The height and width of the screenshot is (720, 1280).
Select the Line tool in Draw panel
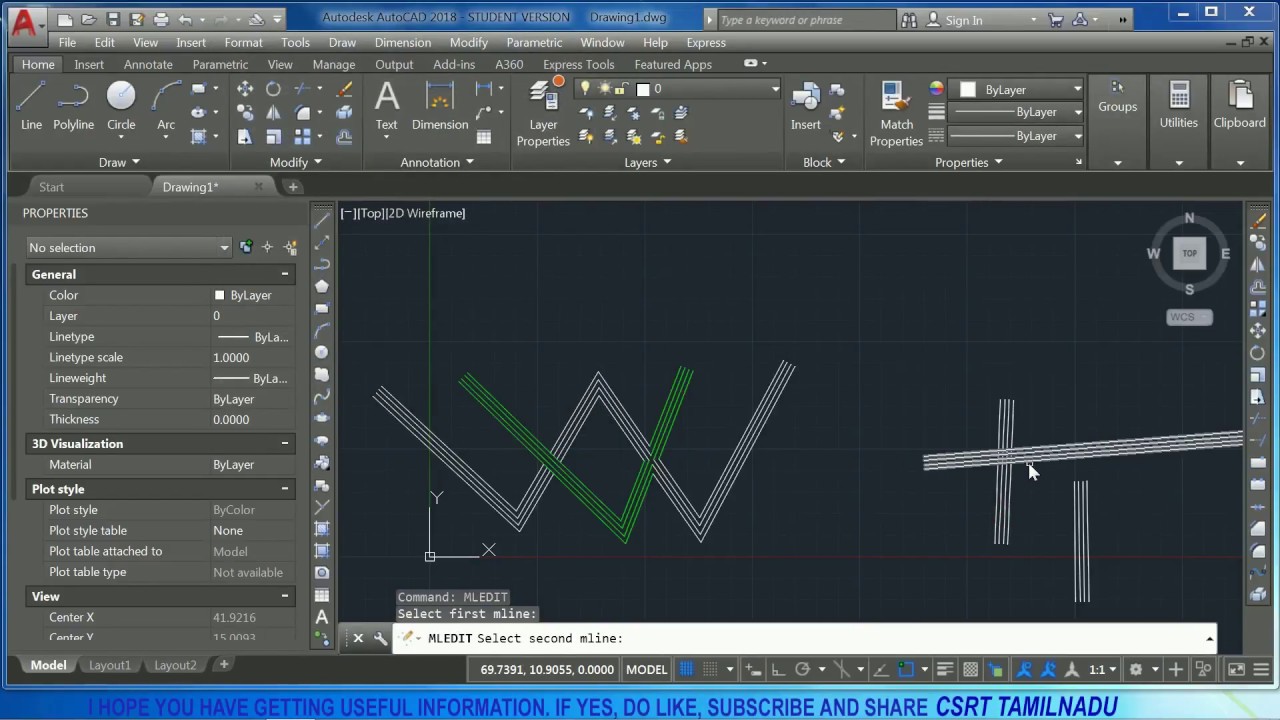click(31, 105)
